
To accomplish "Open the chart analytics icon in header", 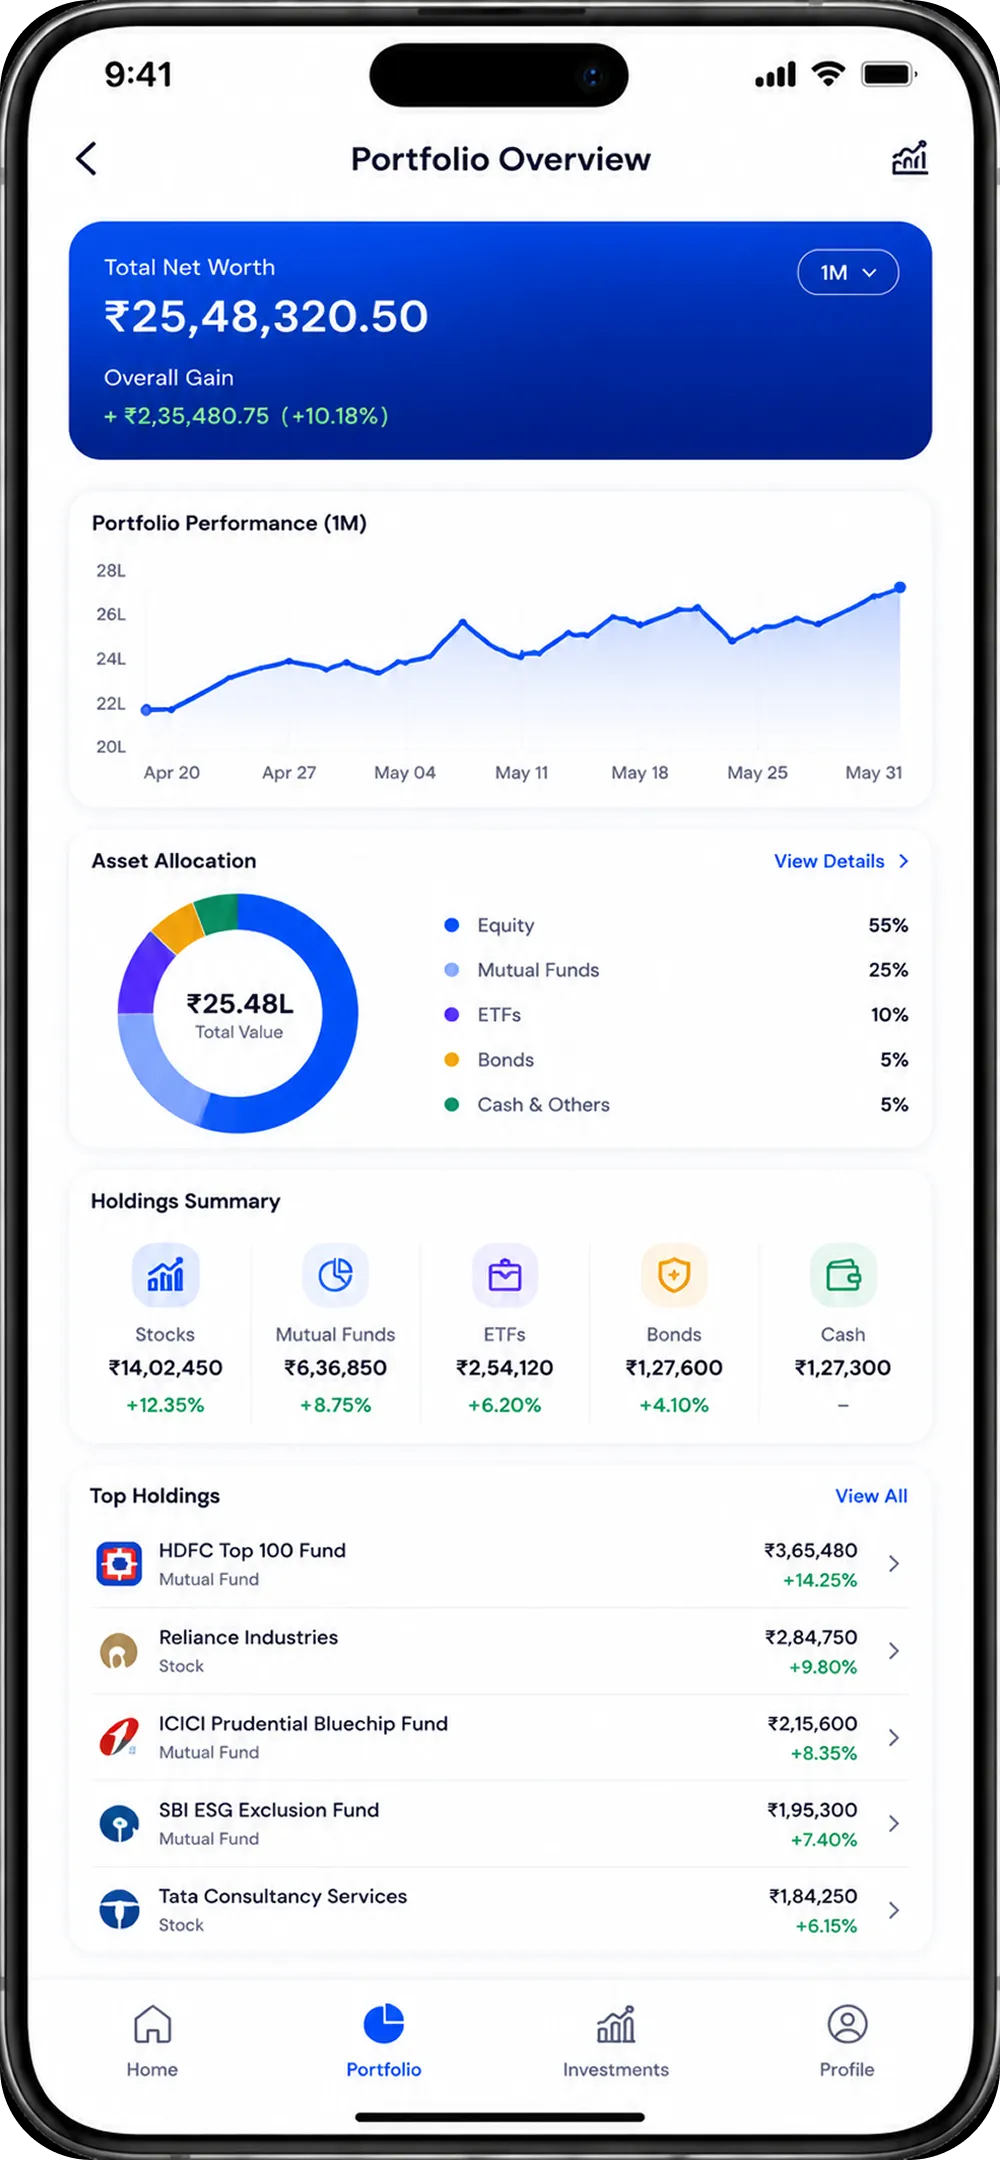I will point(910,158).
